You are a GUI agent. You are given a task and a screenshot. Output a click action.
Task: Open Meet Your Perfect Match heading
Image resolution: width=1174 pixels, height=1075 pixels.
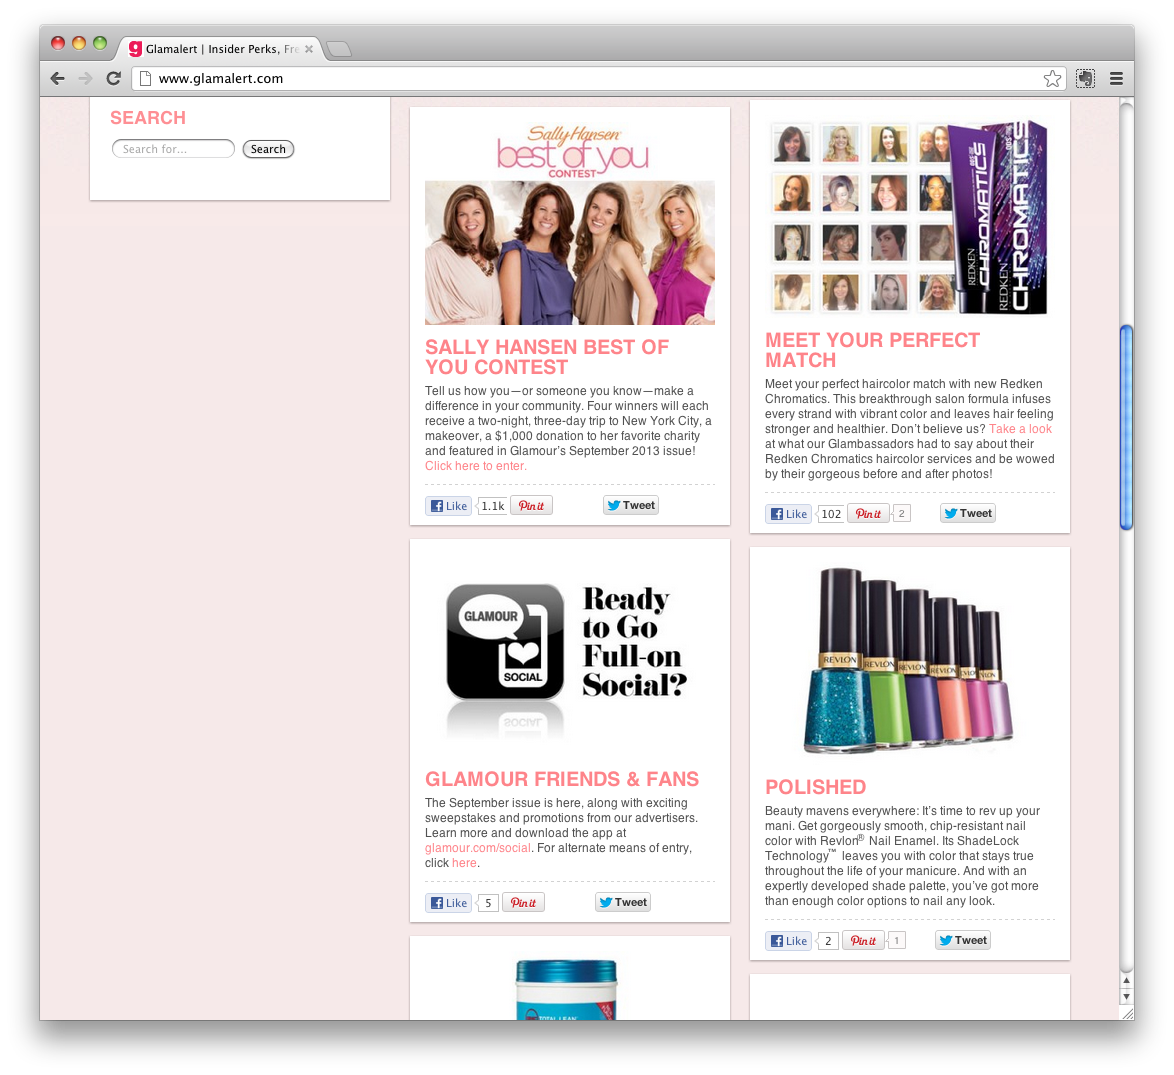872,350
